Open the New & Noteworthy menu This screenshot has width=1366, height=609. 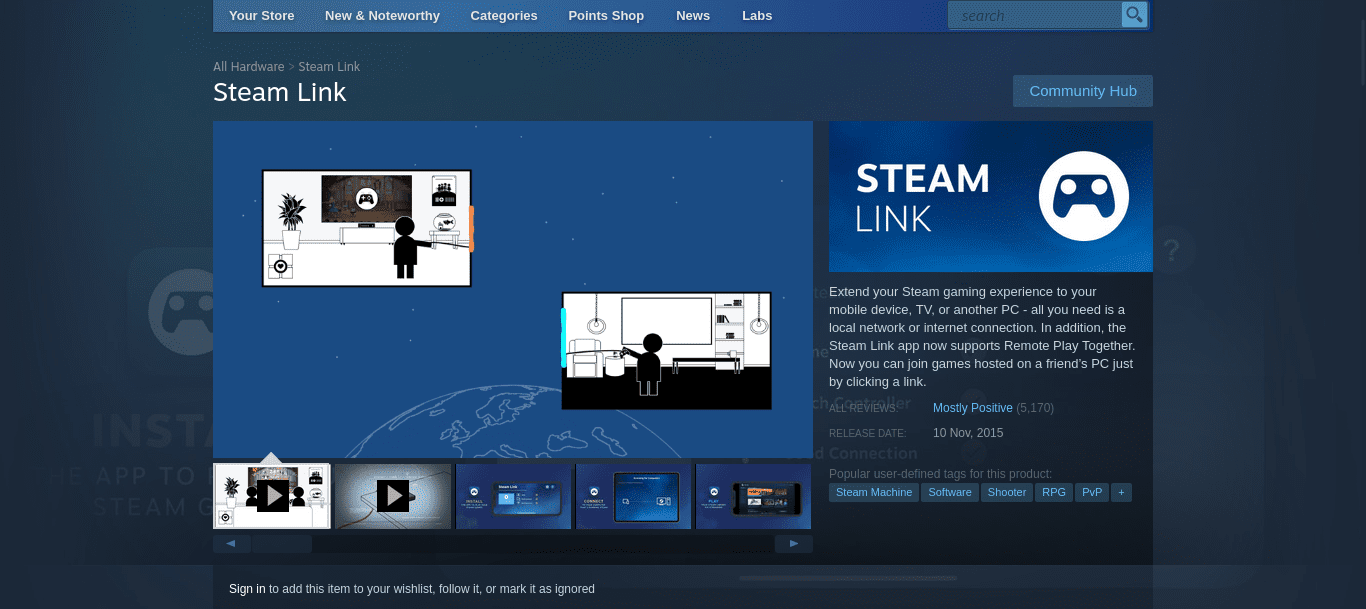click(382, 15)
